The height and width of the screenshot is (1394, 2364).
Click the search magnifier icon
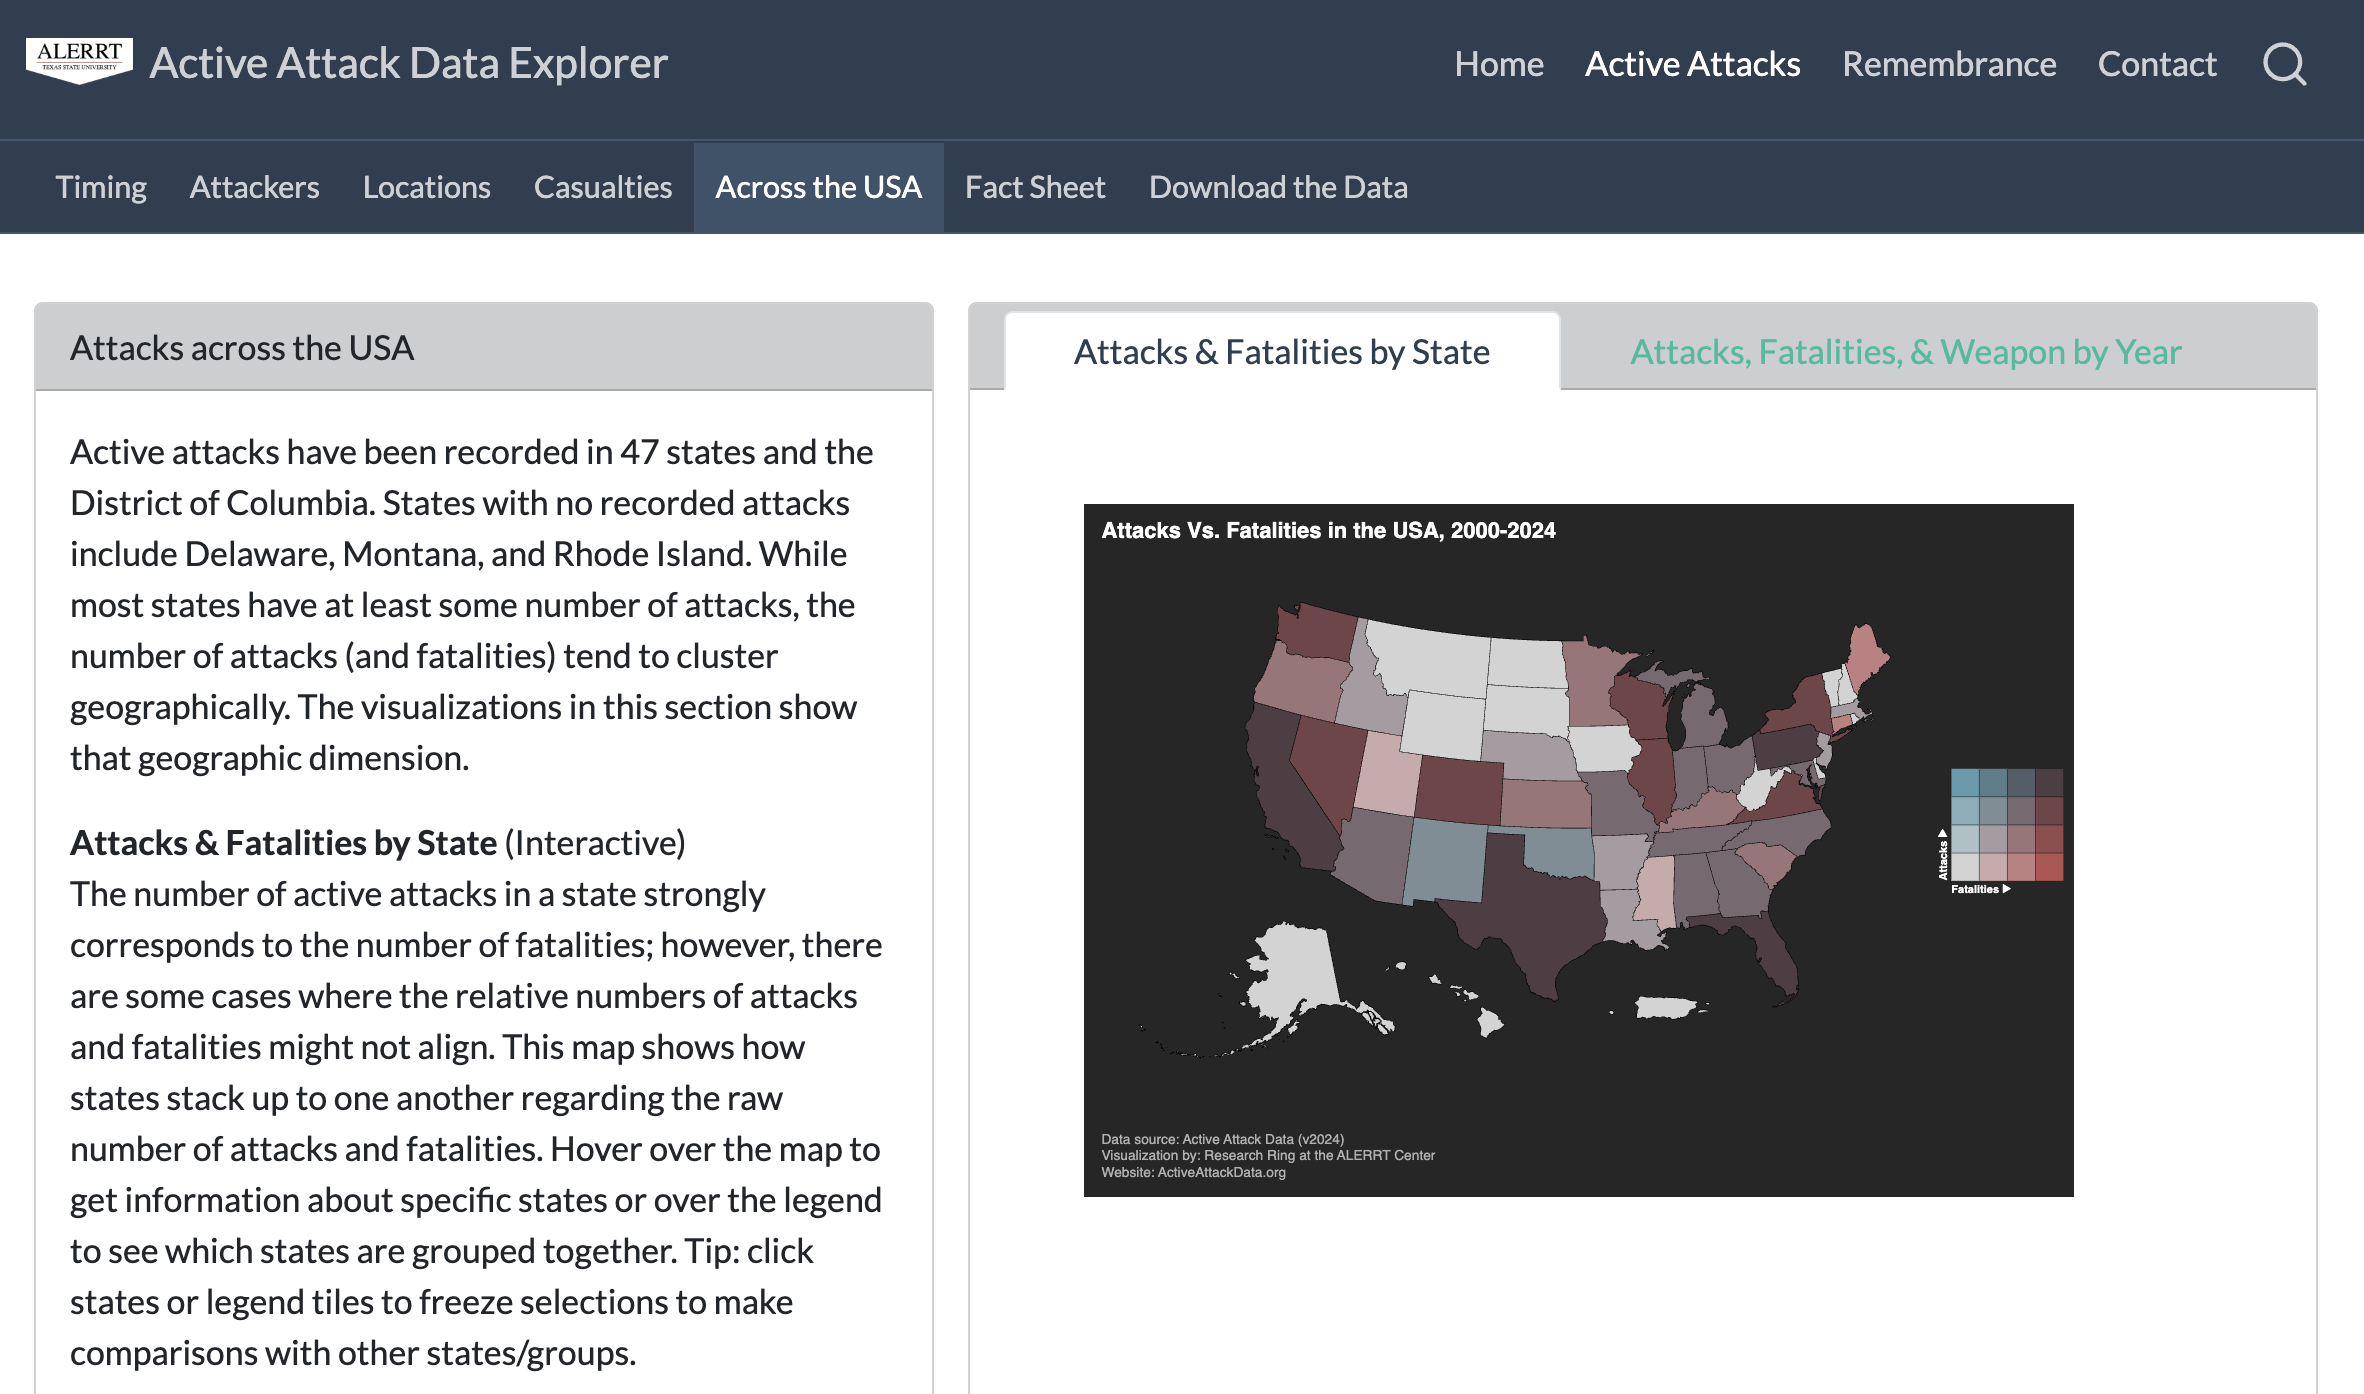point(2285,64)
